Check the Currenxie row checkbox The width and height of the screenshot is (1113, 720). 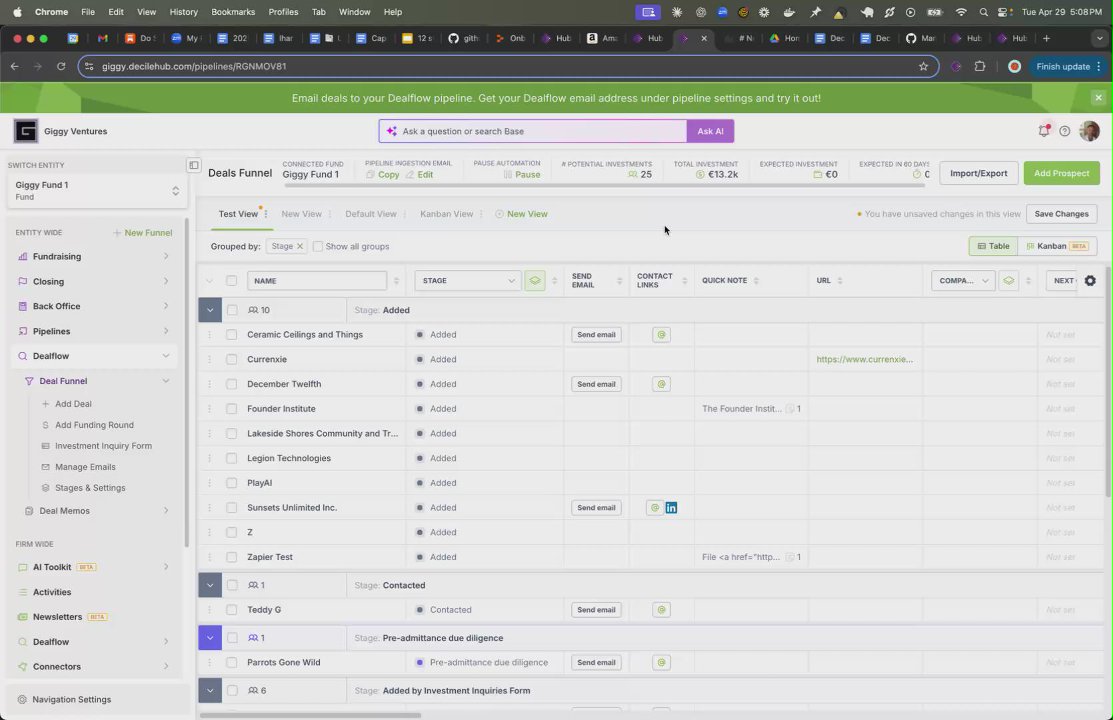click(x=231, y=359)
